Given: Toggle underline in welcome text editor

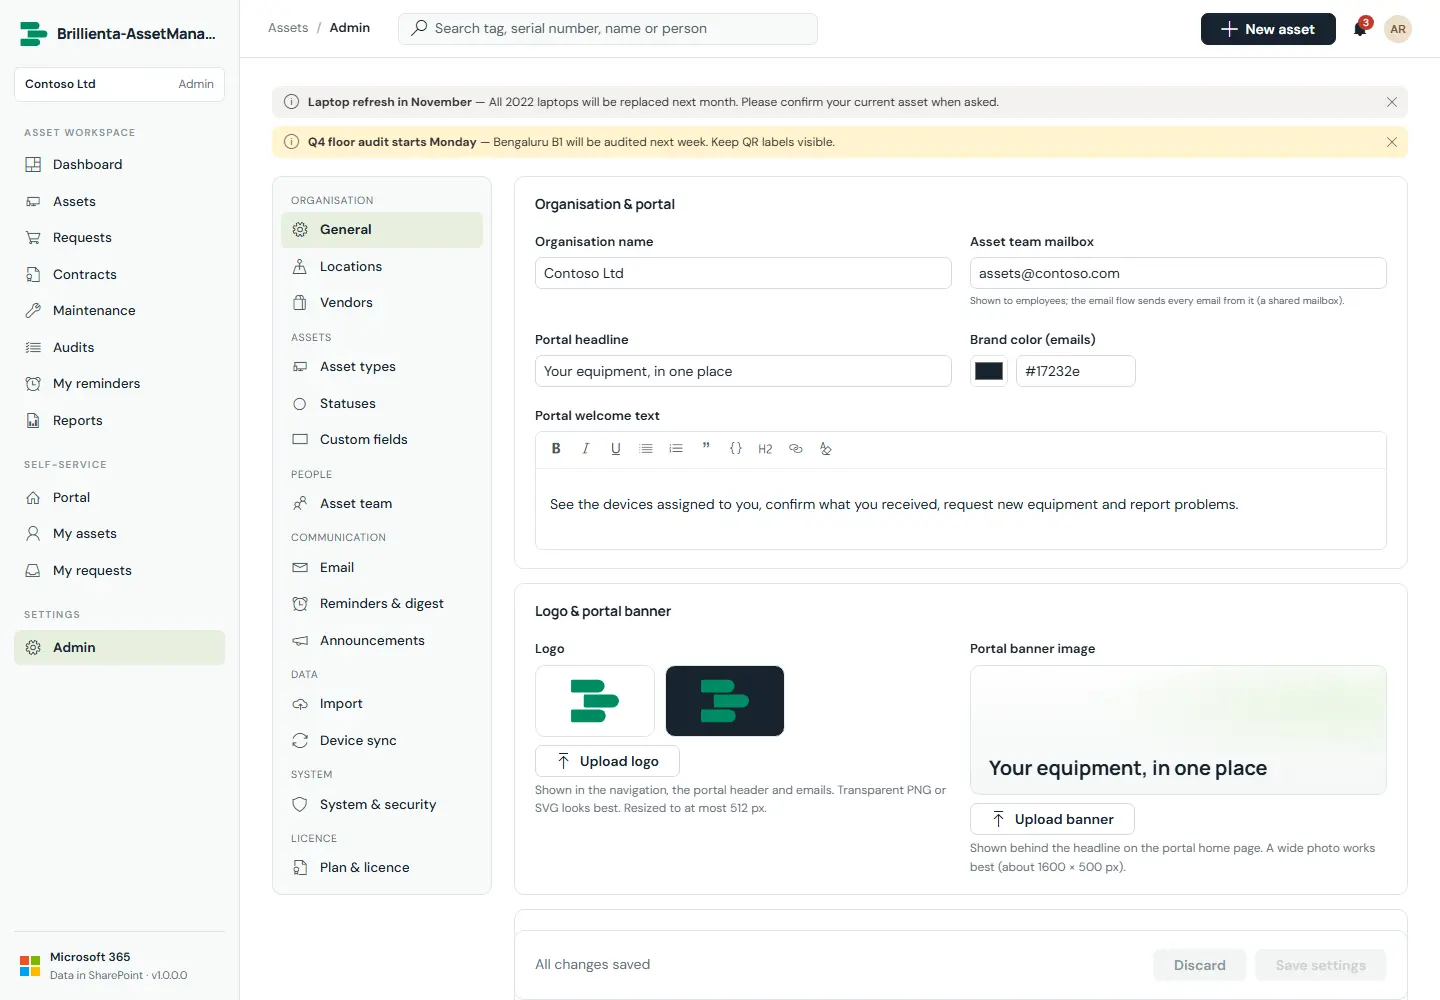Looking at the screenshot, I should pos(616,449).
